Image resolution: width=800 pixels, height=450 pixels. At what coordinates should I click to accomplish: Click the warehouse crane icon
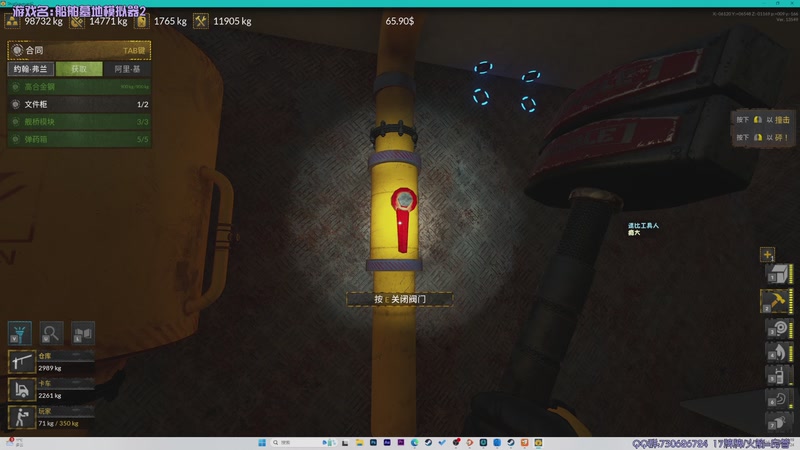tap(21, 362)
